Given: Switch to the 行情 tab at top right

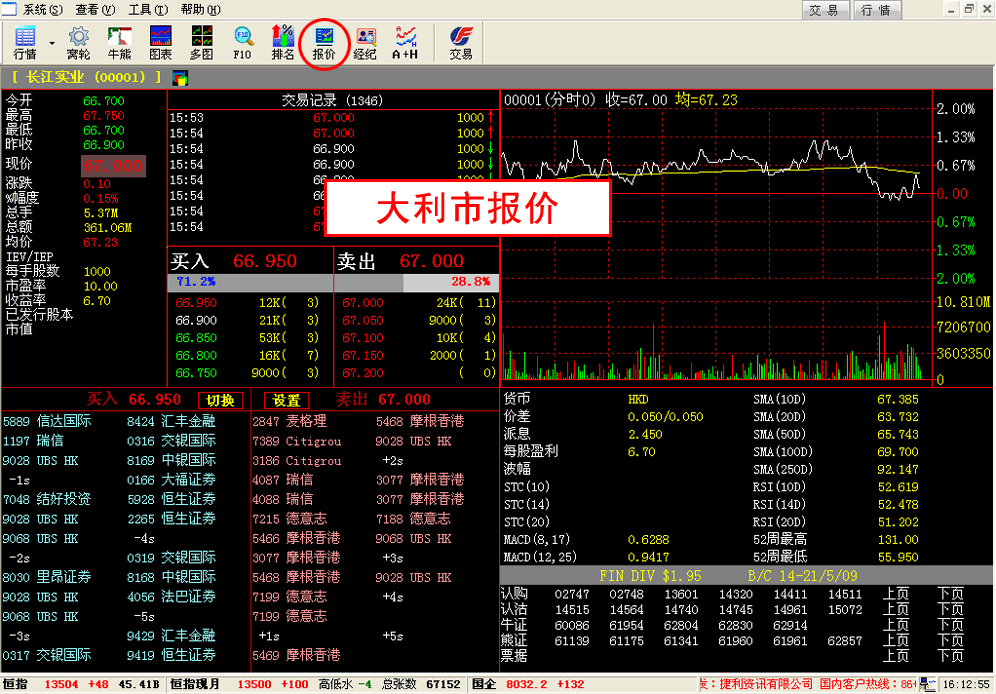Looking at the screenshot, I should 874,10.
